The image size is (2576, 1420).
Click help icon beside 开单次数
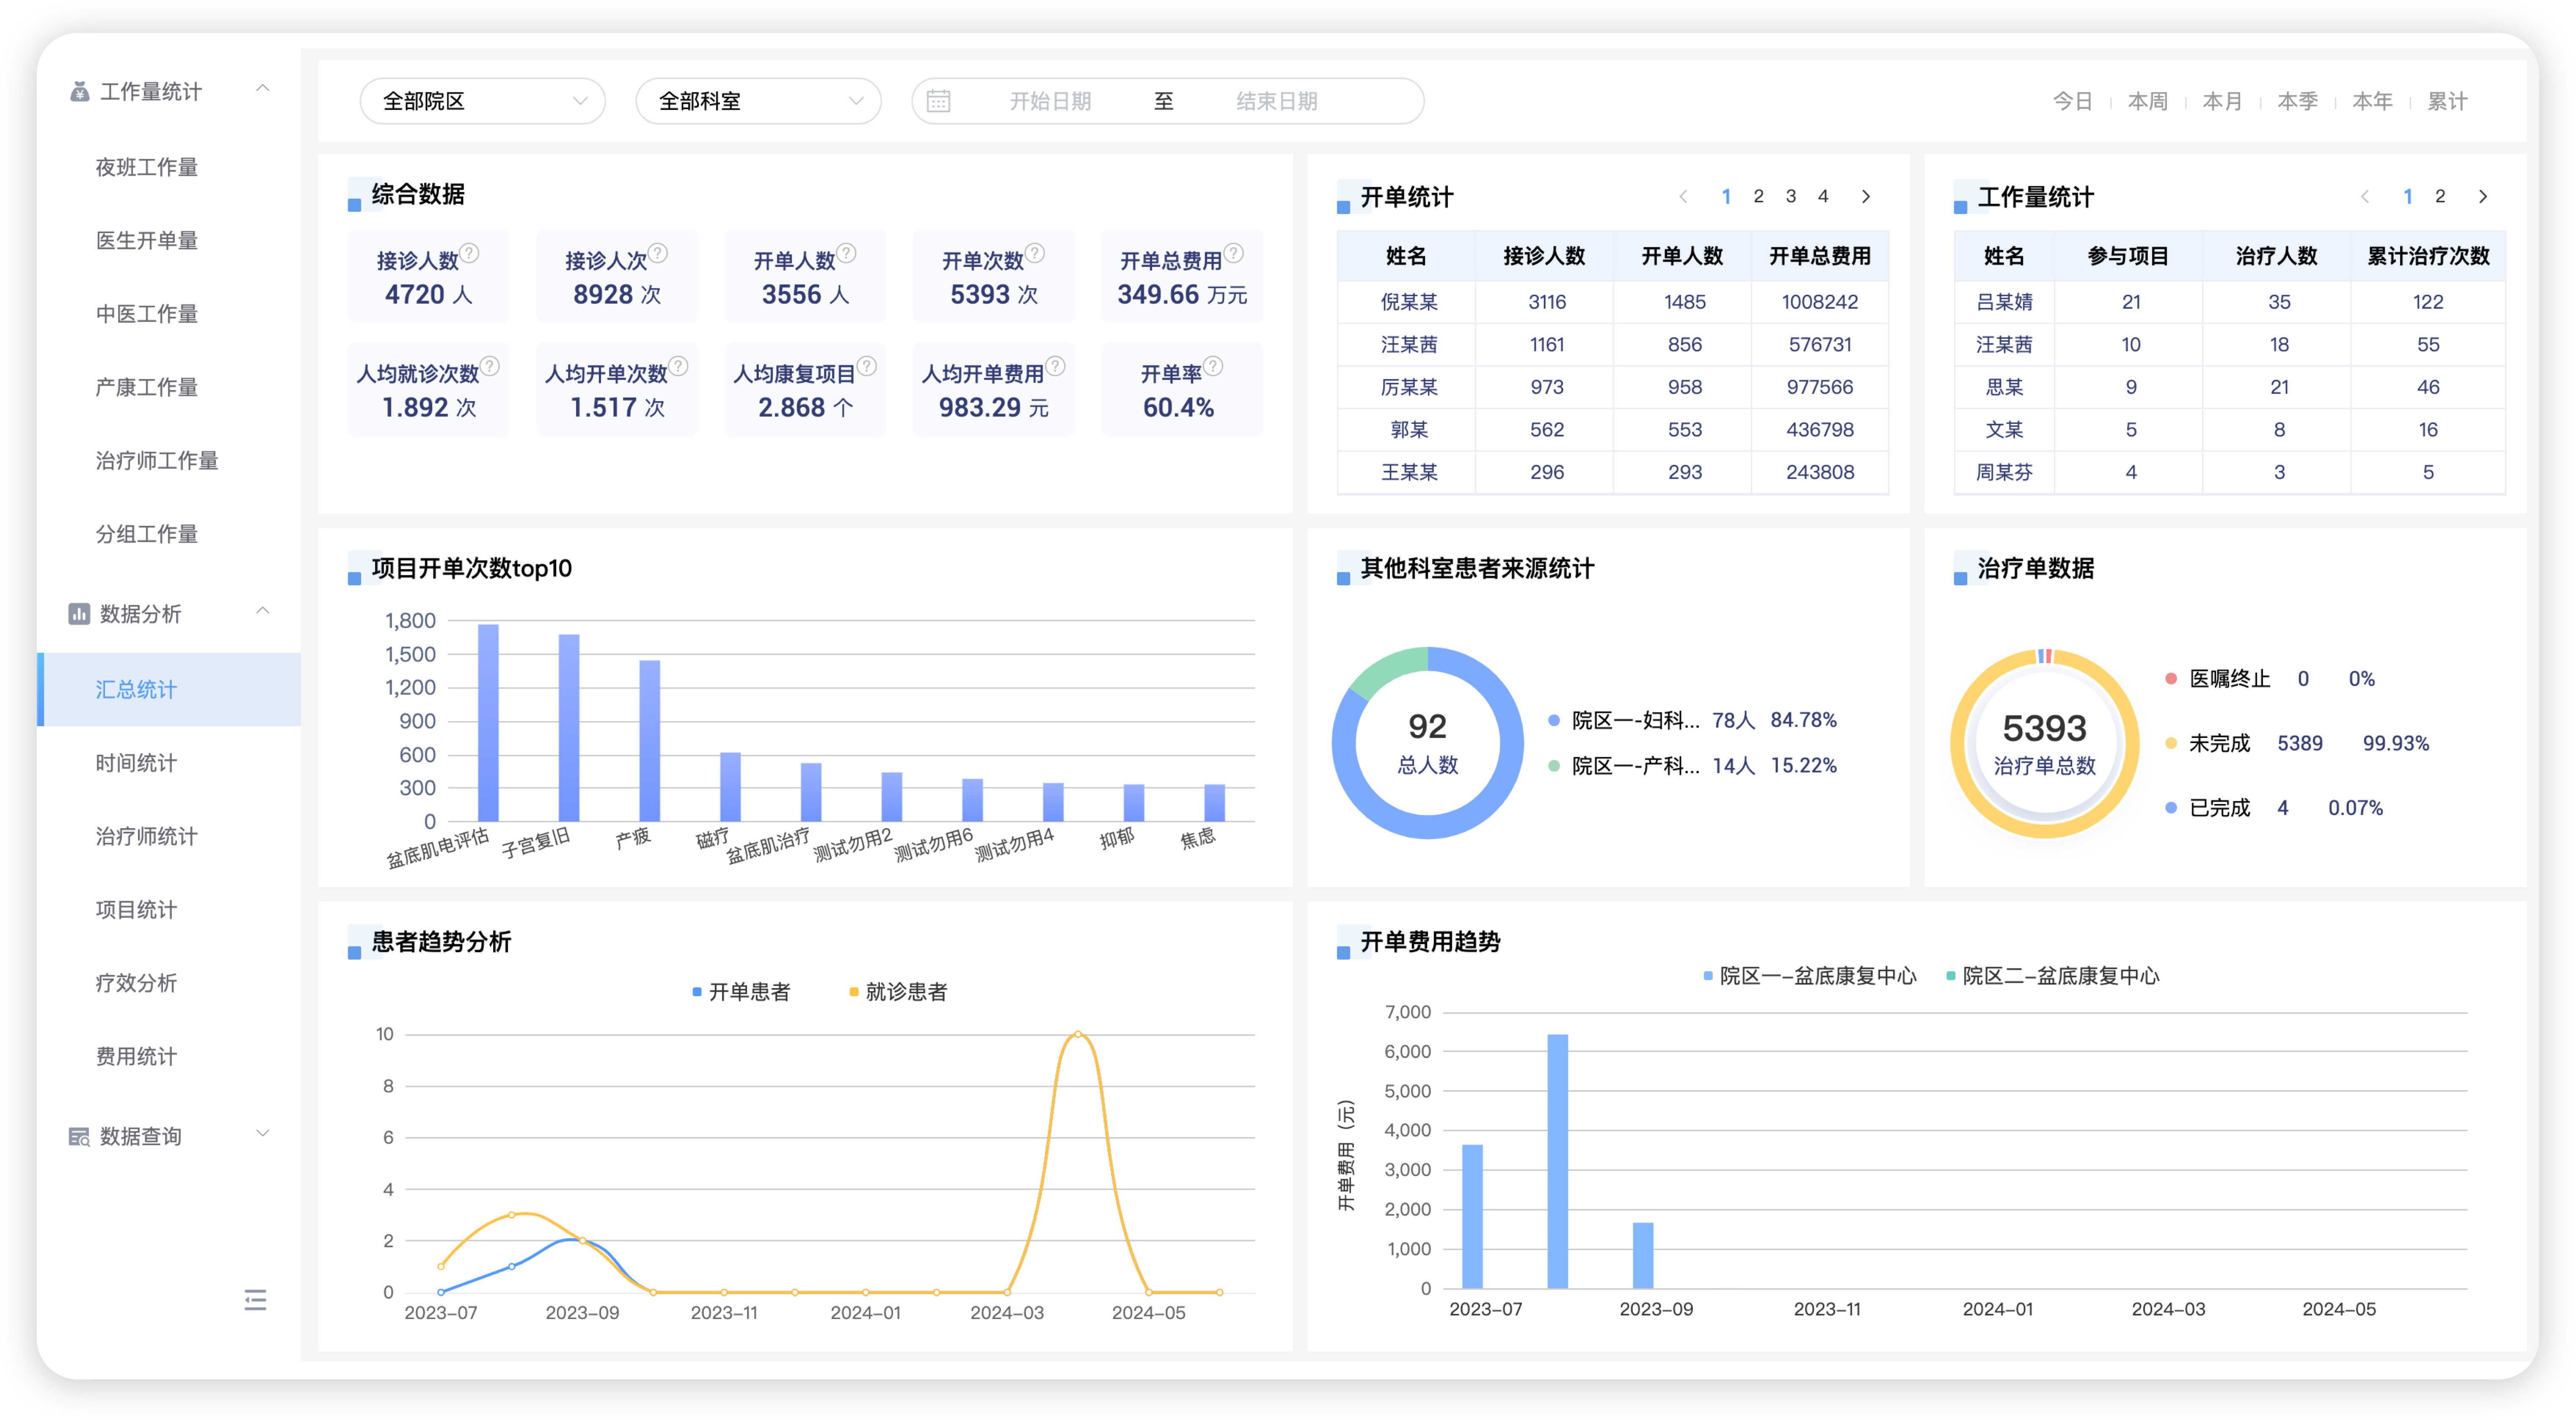click(x=1035, y=253)
